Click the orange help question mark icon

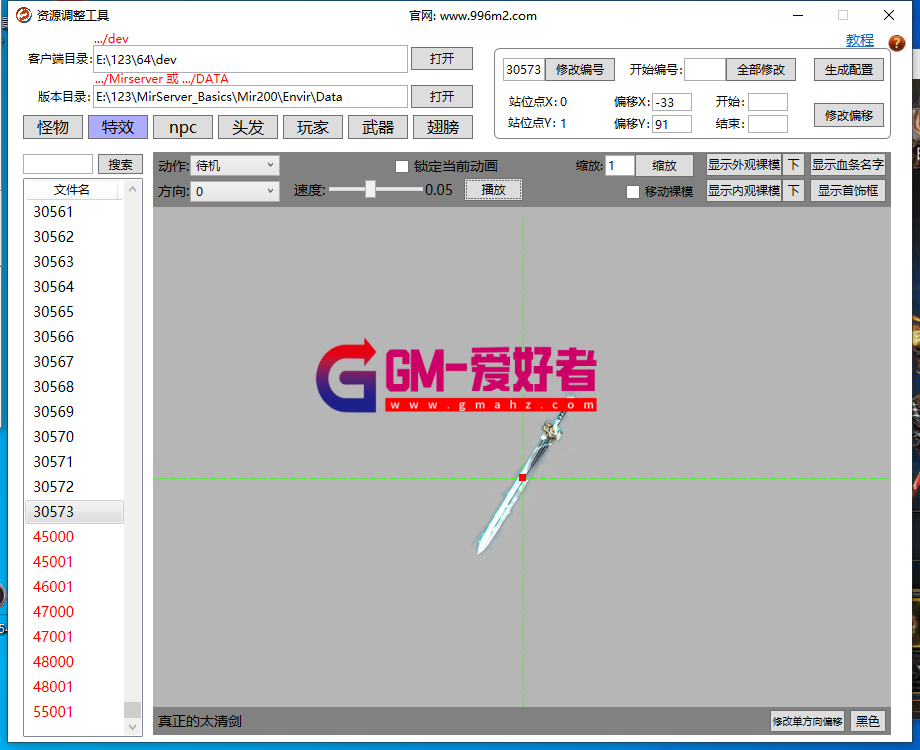897,43
